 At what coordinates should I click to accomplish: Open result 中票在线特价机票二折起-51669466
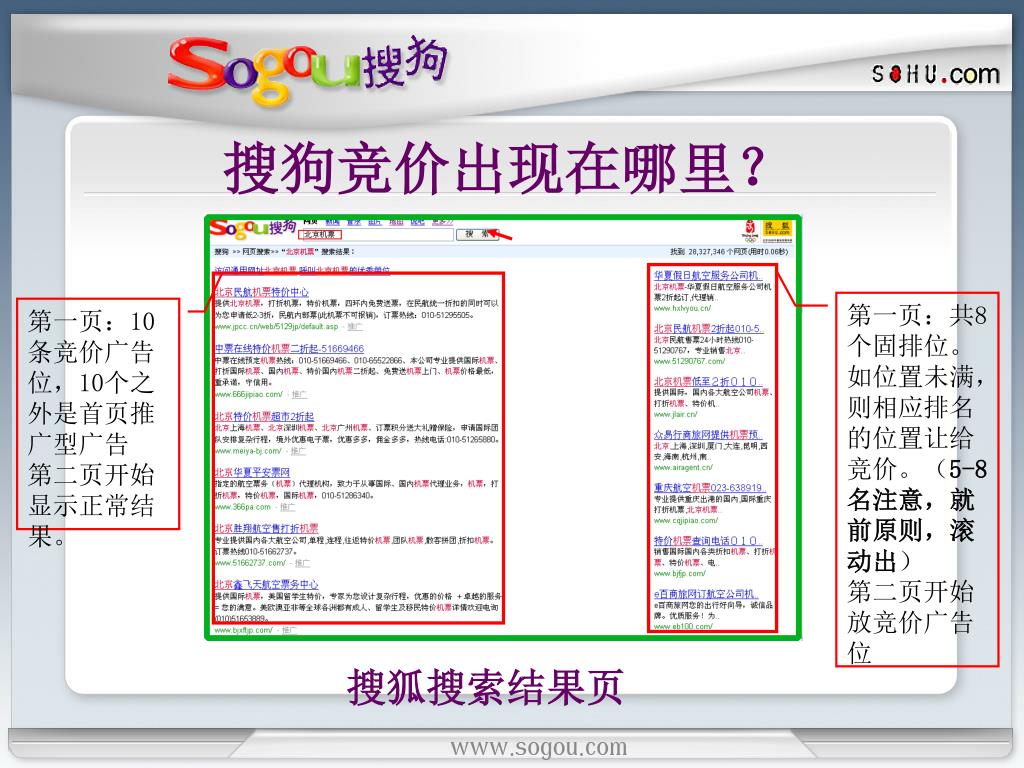289,349
